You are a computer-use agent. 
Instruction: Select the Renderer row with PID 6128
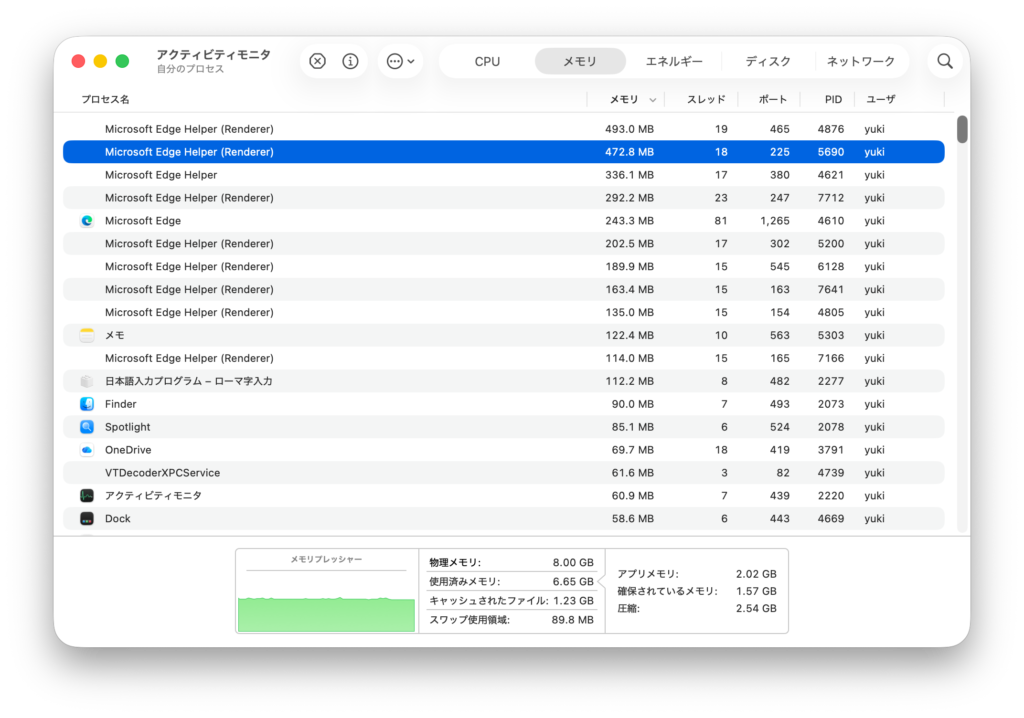pos(504,266)
